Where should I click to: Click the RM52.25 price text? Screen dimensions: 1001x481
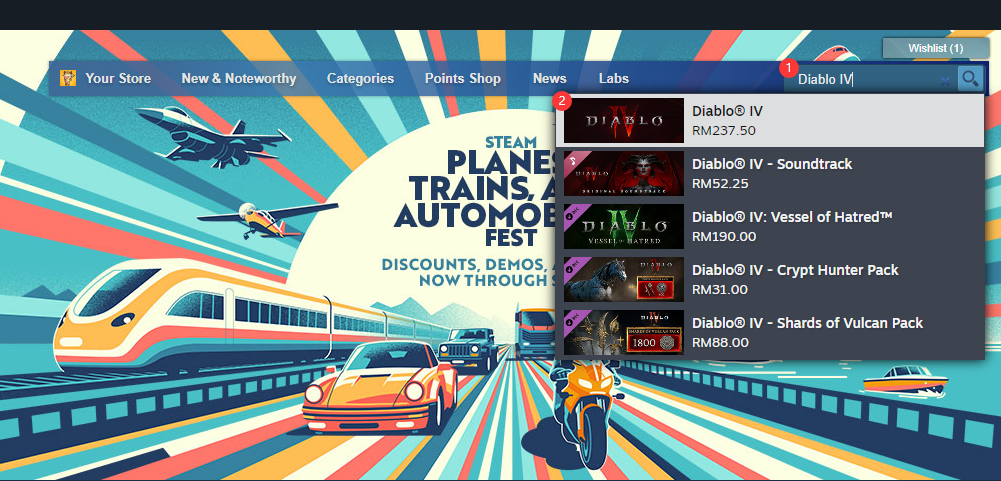point(720,183)
